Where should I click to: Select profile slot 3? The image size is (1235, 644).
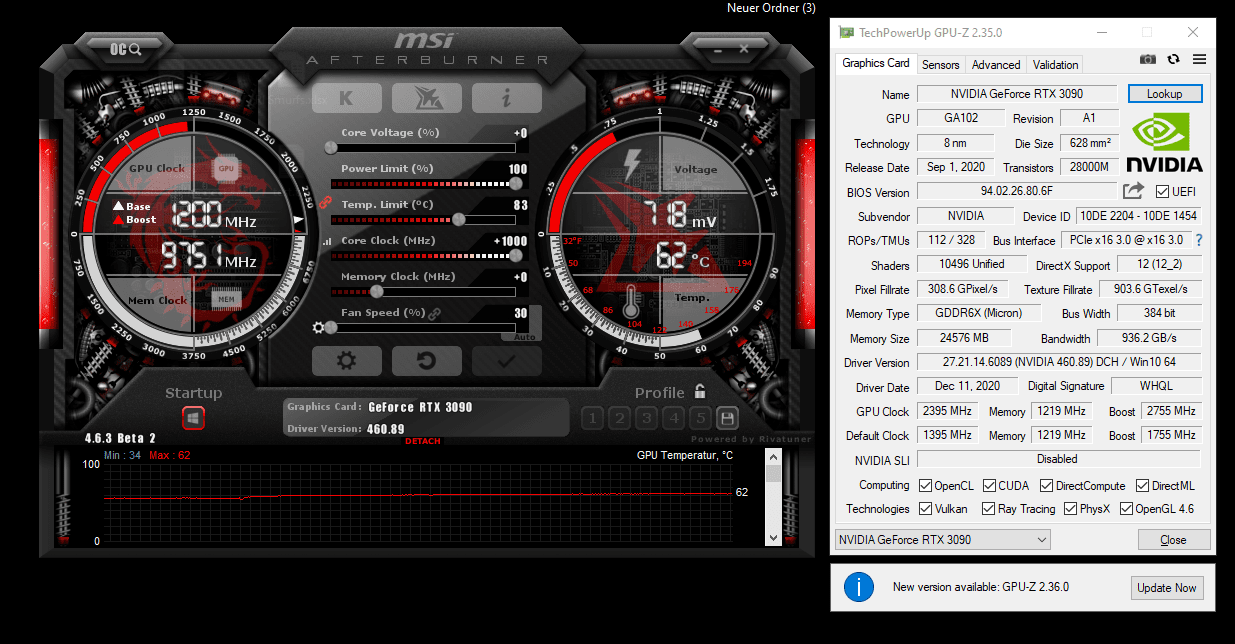tap(647, 418)
